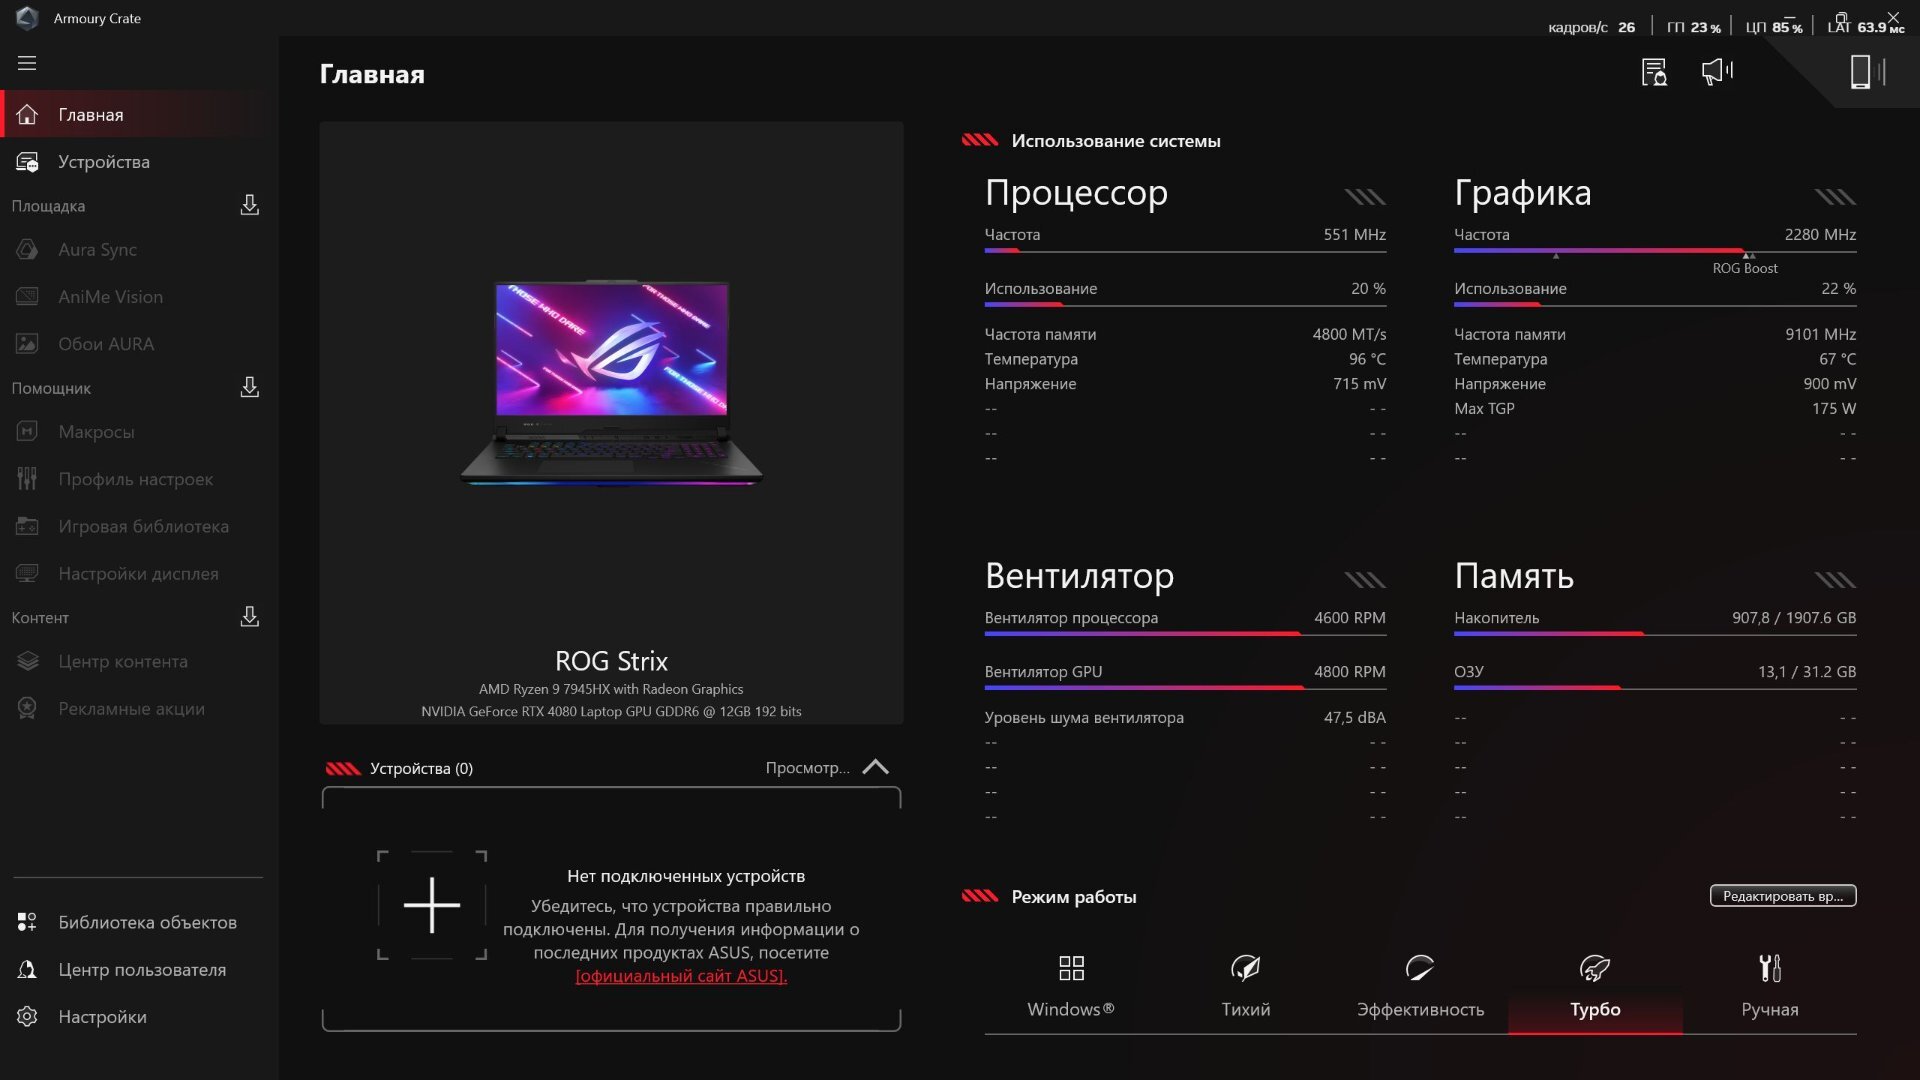Click the Редактировать edit button

pyautogui.click(x=1782, y=896)
